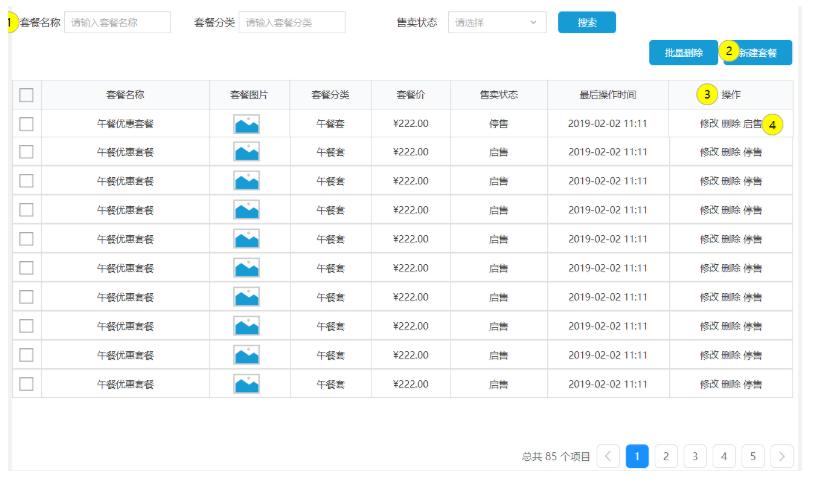Check the checkbox of the 停售 status row
This screenshot has height=479, width=830.
tap(26, 124)
